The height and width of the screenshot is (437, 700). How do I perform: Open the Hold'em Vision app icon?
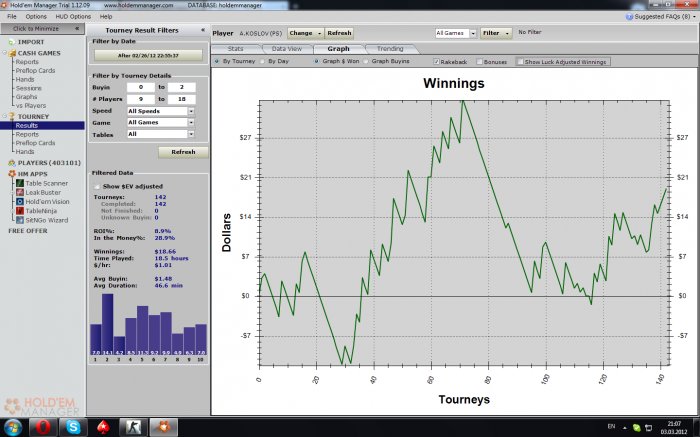point(20,202)
